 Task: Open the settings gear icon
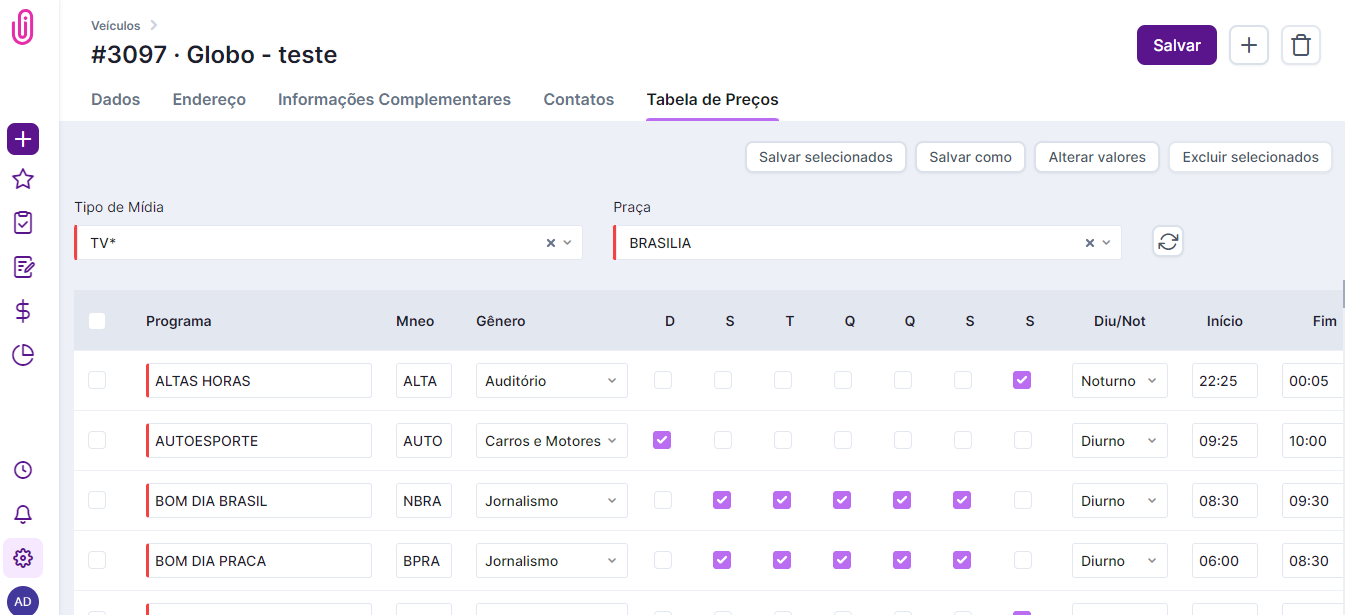tap(23, 558)
